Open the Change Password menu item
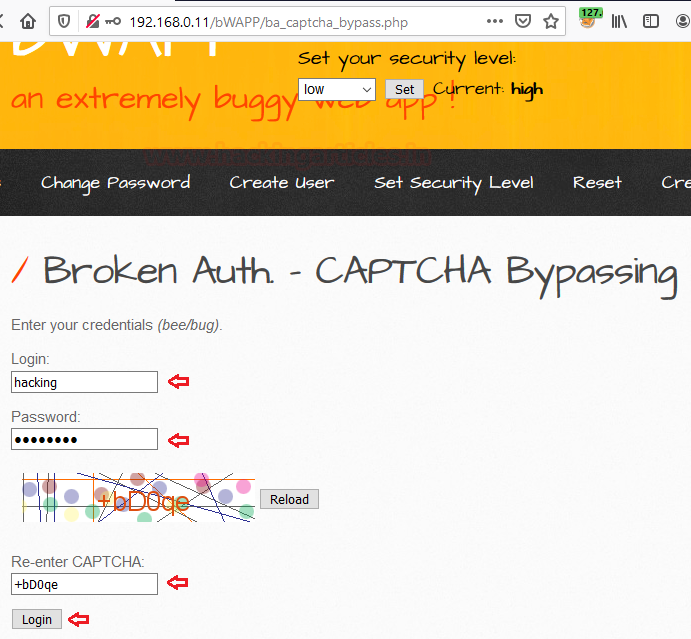This screenshot has width=691, height=639. pos(116,183)
